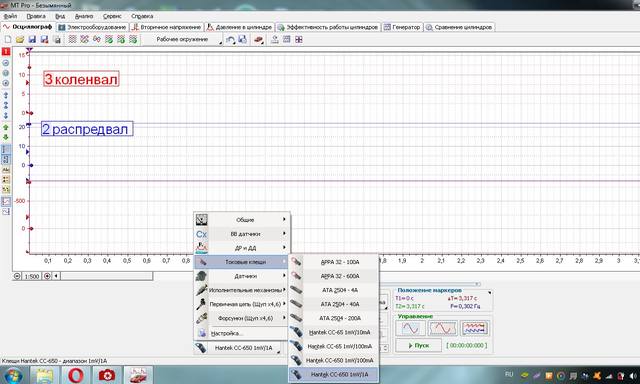Choose APPA 32 - 600A current clamp
The width and height of the screenshot is (640, 384).
(334, 276)
